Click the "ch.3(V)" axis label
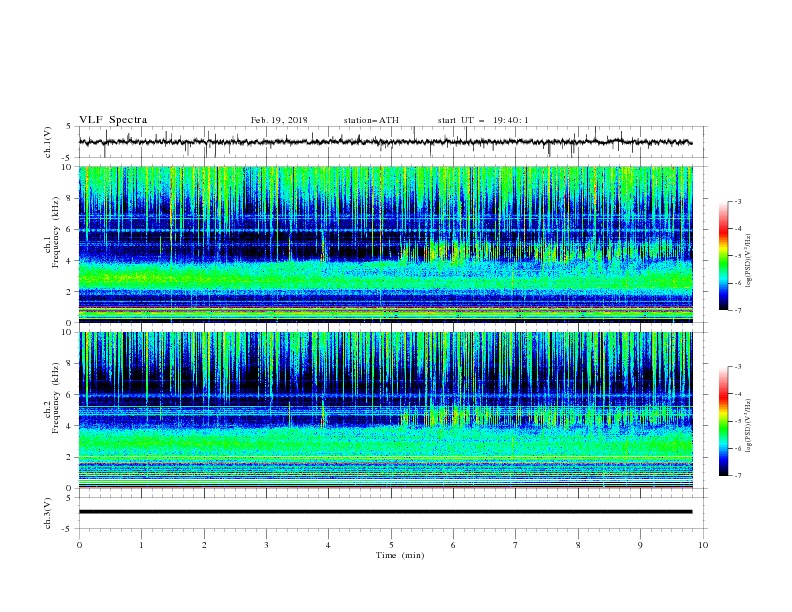792x612 pixels. (x=48, y=513)
